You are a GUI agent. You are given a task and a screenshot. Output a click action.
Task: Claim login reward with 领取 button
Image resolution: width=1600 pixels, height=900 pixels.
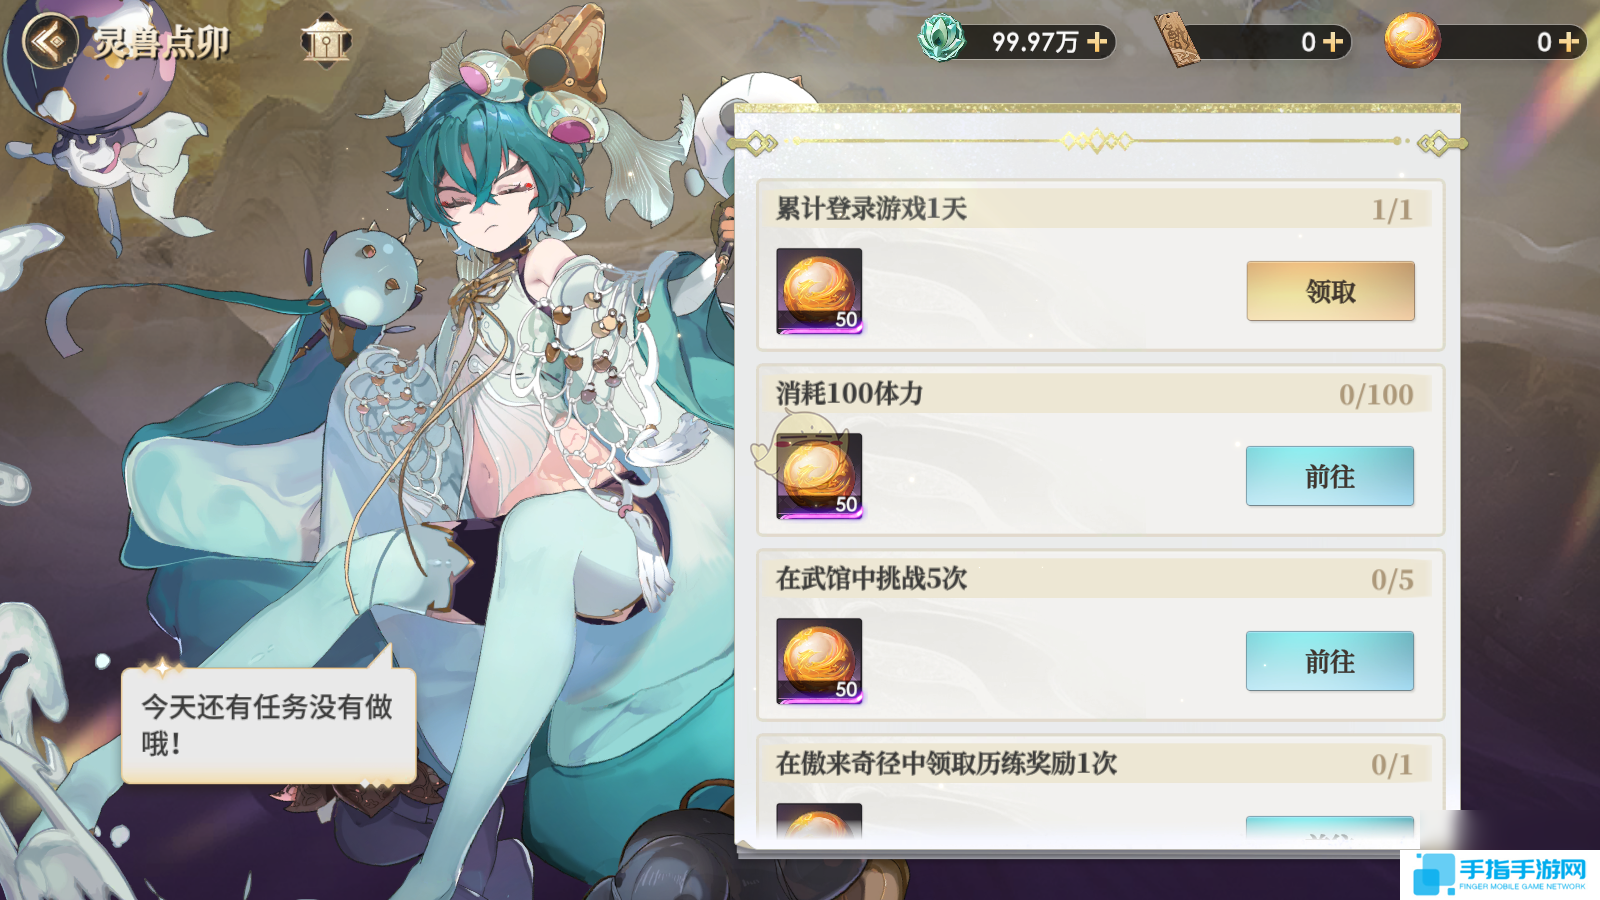(1330, 291)
